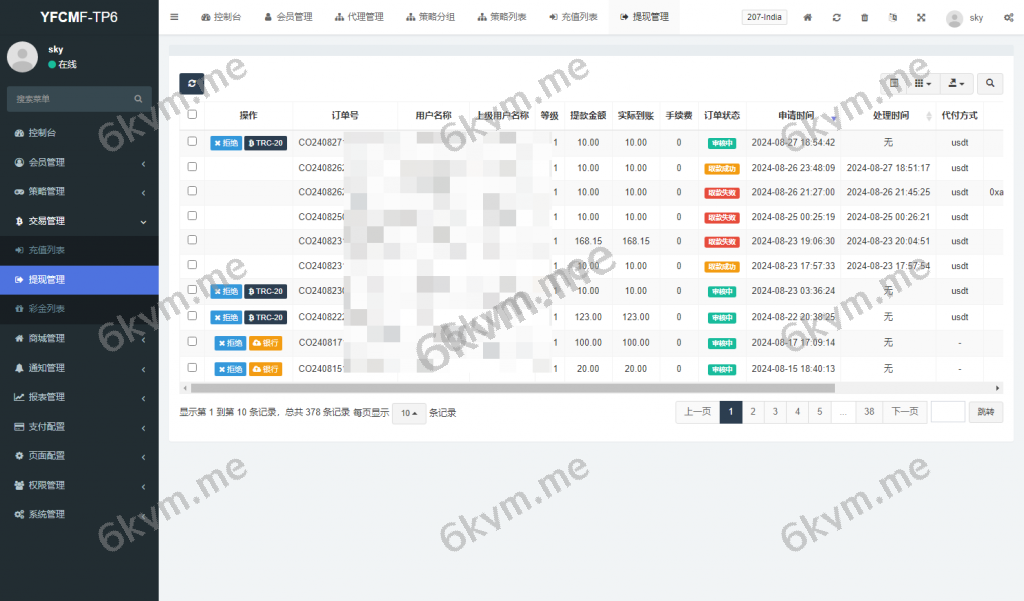The height and width of the screenshot is (601, 1024).
Task: Open the 策略列表 menu in top navigation
Action: pos(504,16)
